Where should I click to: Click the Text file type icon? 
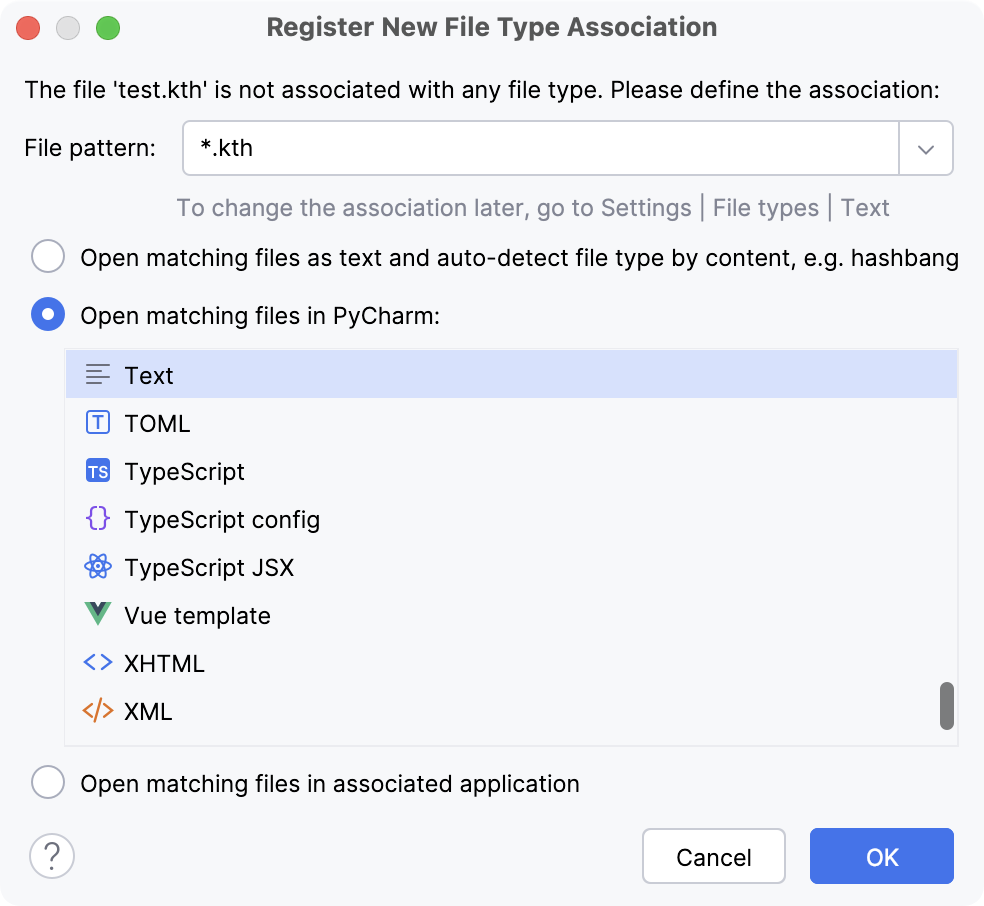click(x=96, y=374)
